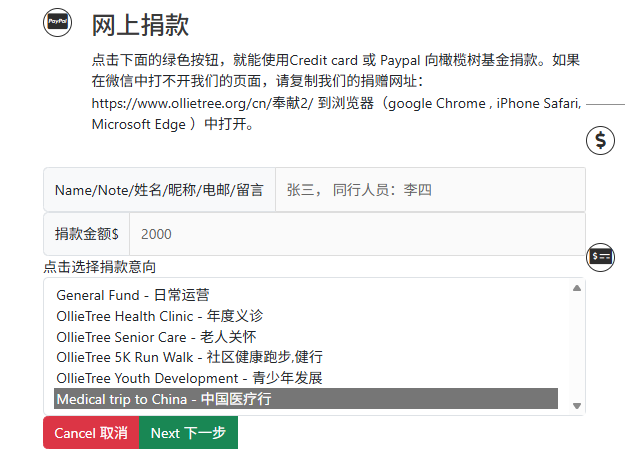Choose OllieTree Senior Care - 老人关怀
This screenshot has height=454, width=625.
click(156, 337)
